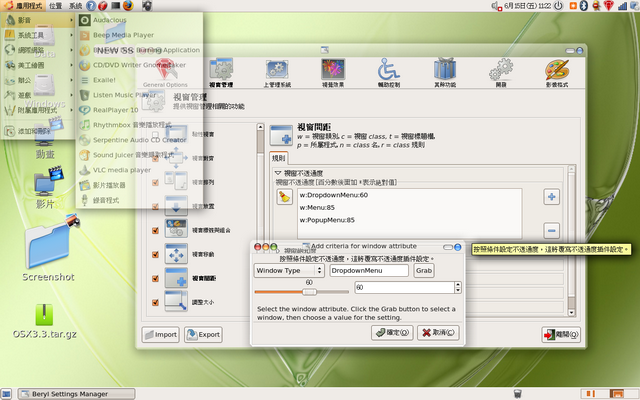Image resolution: width=640 pixels, height=400 pixels.
Task: Launch Firefox from the top panel
Action: [x=128, y=5]
